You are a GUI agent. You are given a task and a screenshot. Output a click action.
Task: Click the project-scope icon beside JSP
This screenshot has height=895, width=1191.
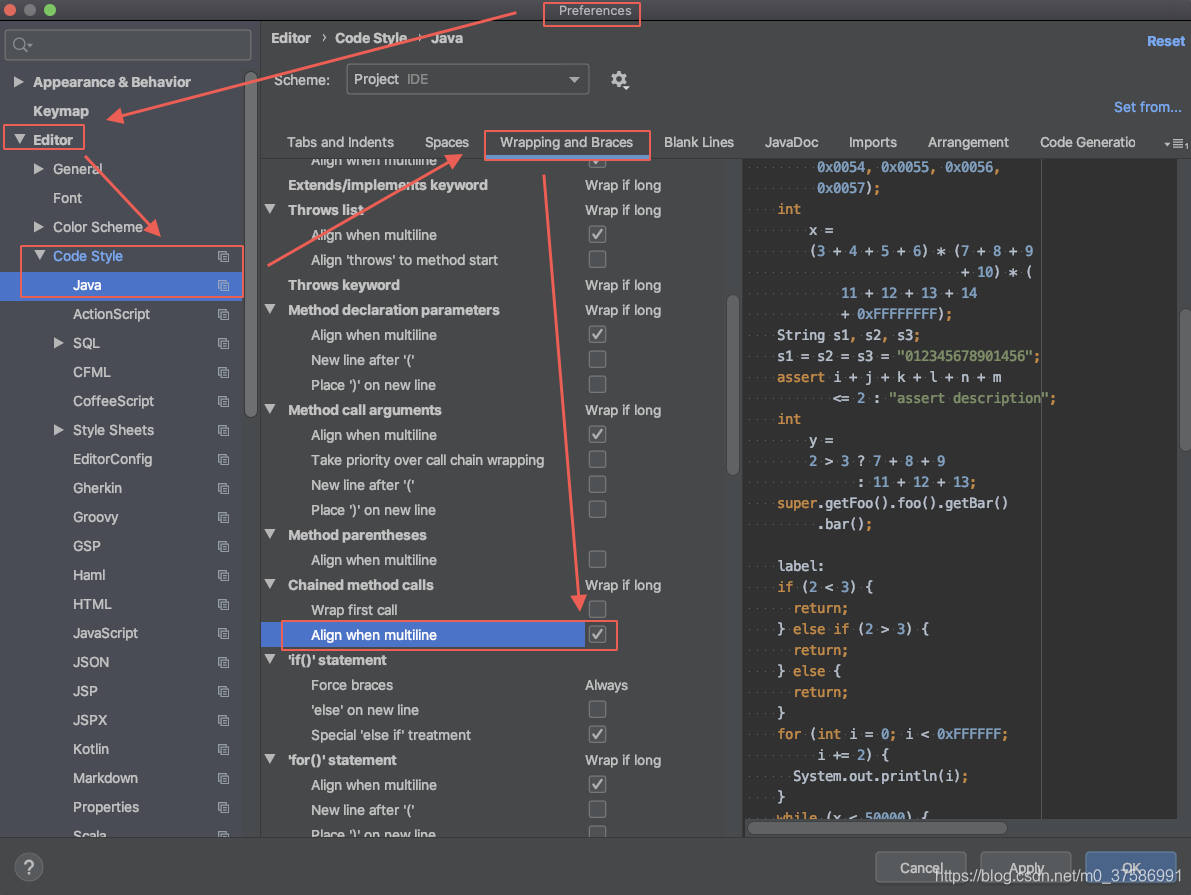tap(223, 691)
